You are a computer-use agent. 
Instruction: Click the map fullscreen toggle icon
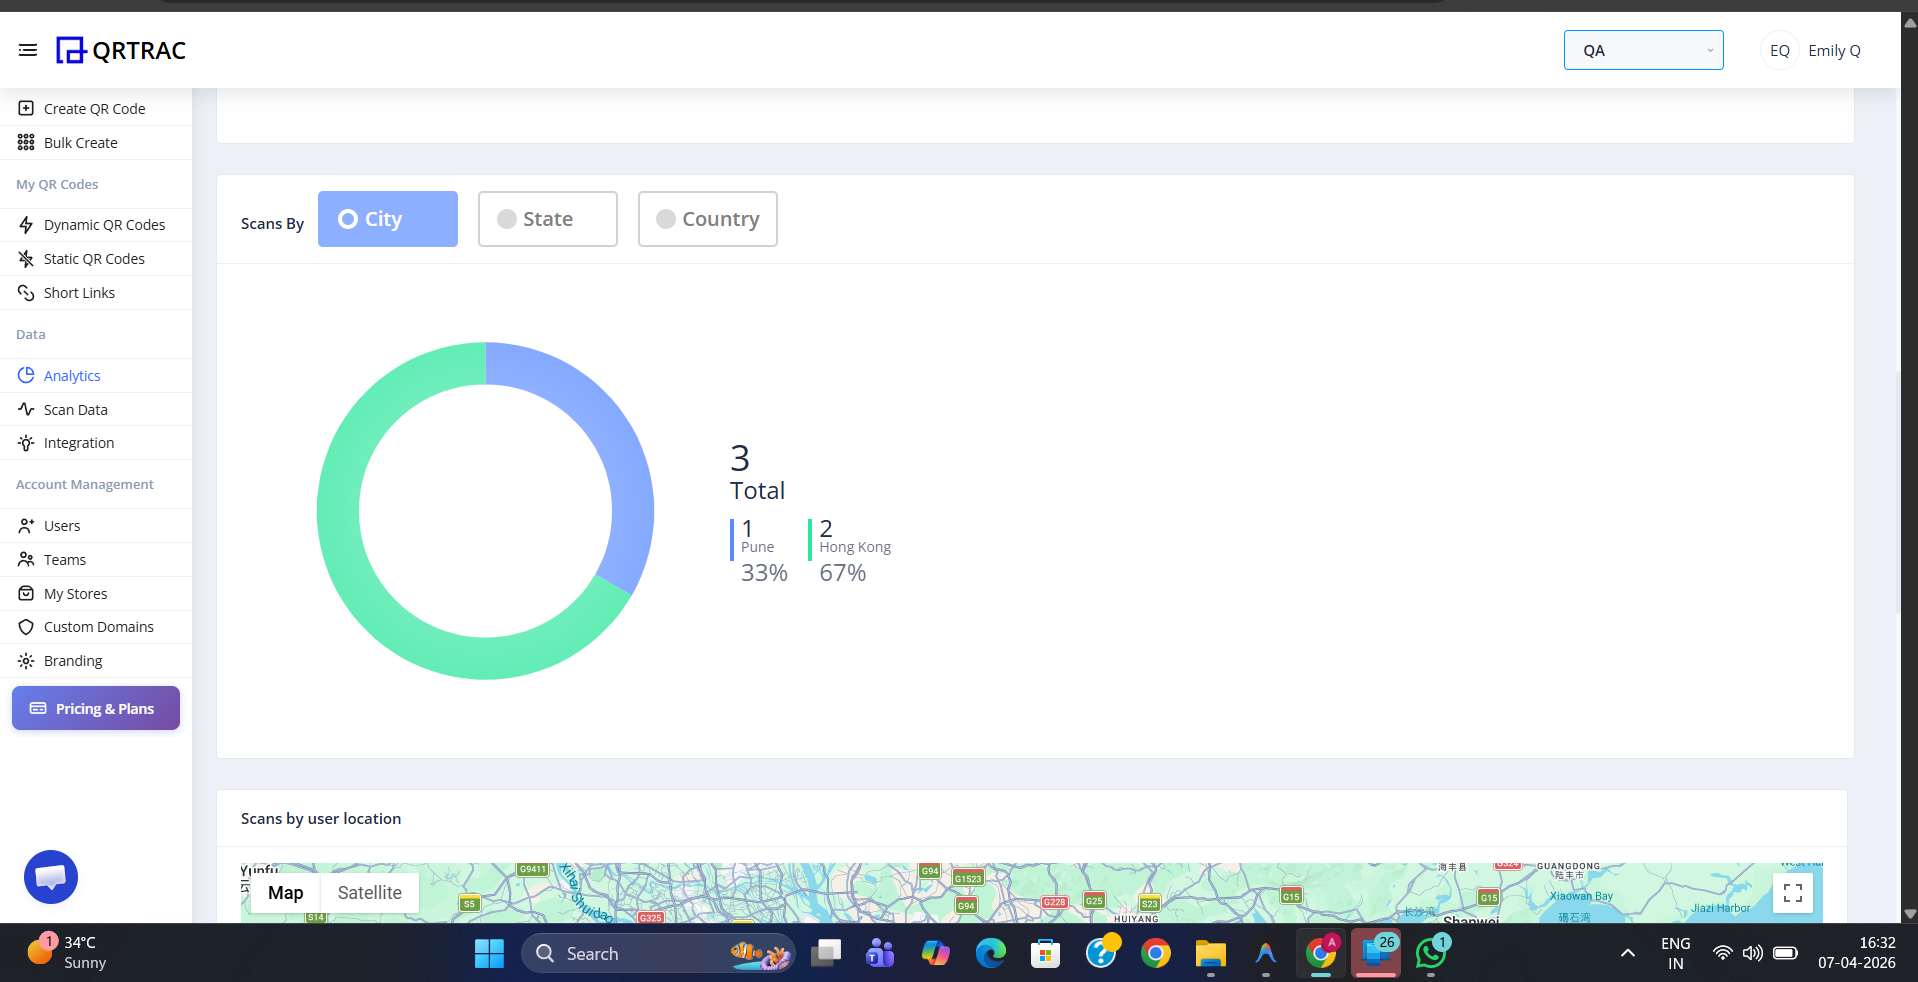1792,892
